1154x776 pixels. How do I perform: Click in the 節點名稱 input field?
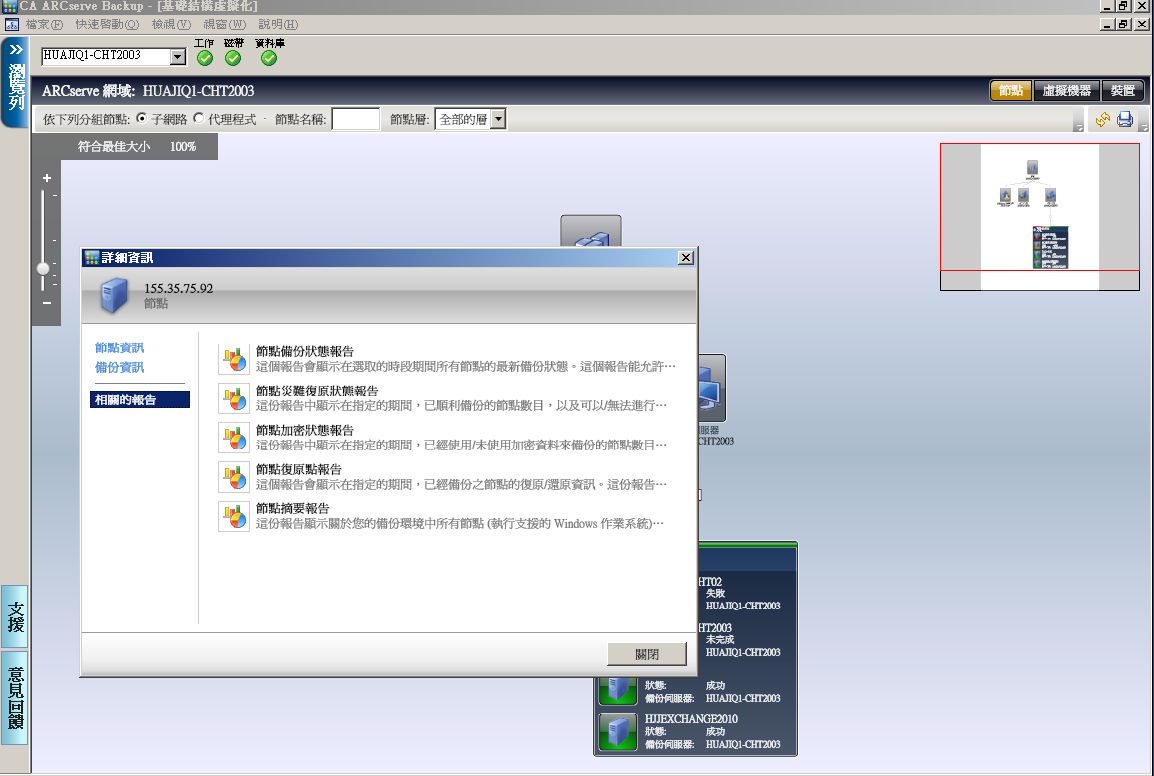tap(355, 119)
